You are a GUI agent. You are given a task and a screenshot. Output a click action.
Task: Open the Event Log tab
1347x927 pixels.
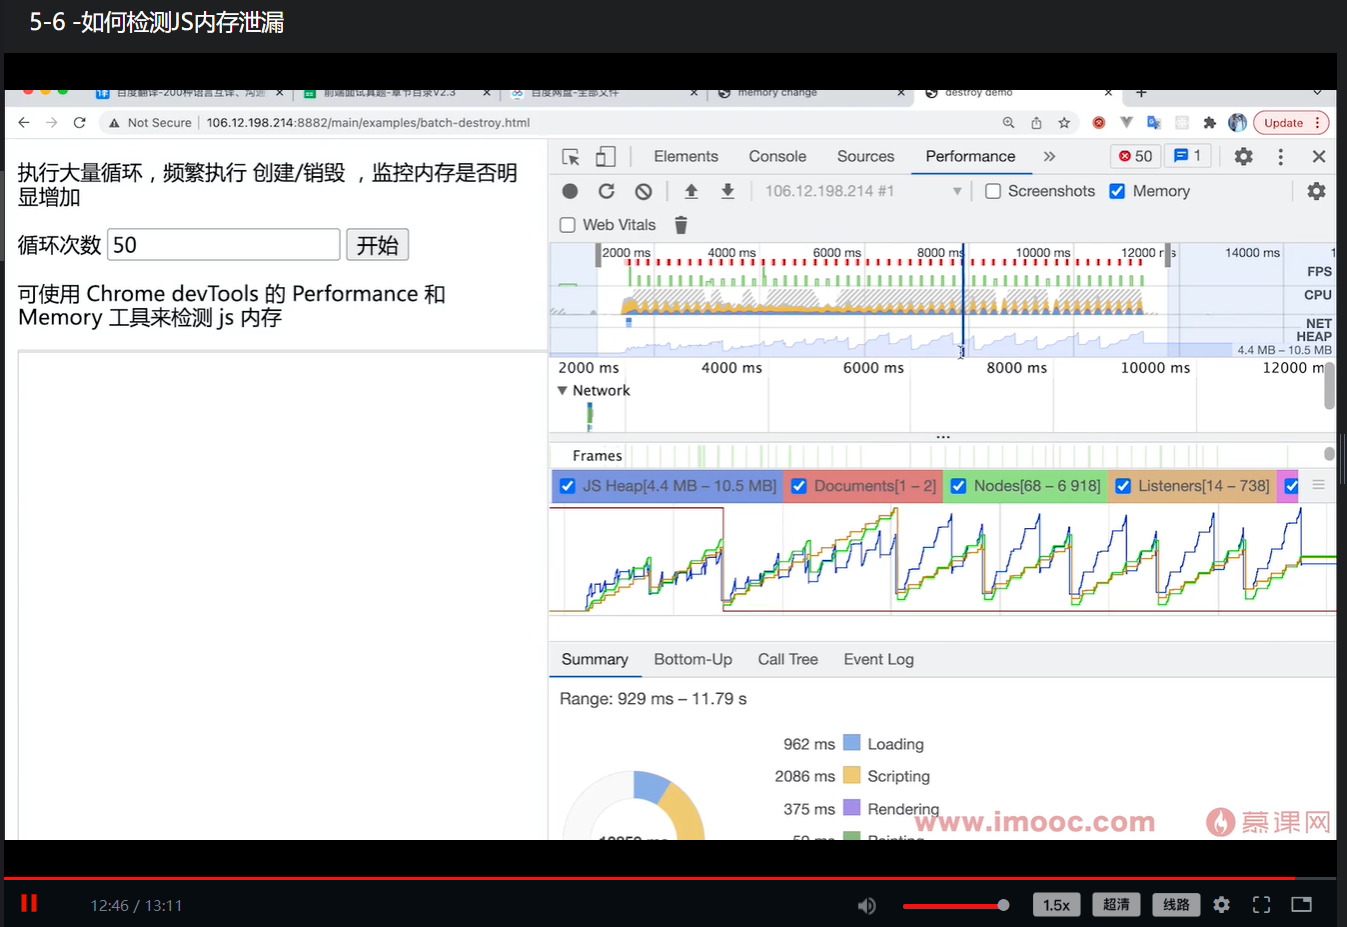pyautogui.click(x=879, y=660)
